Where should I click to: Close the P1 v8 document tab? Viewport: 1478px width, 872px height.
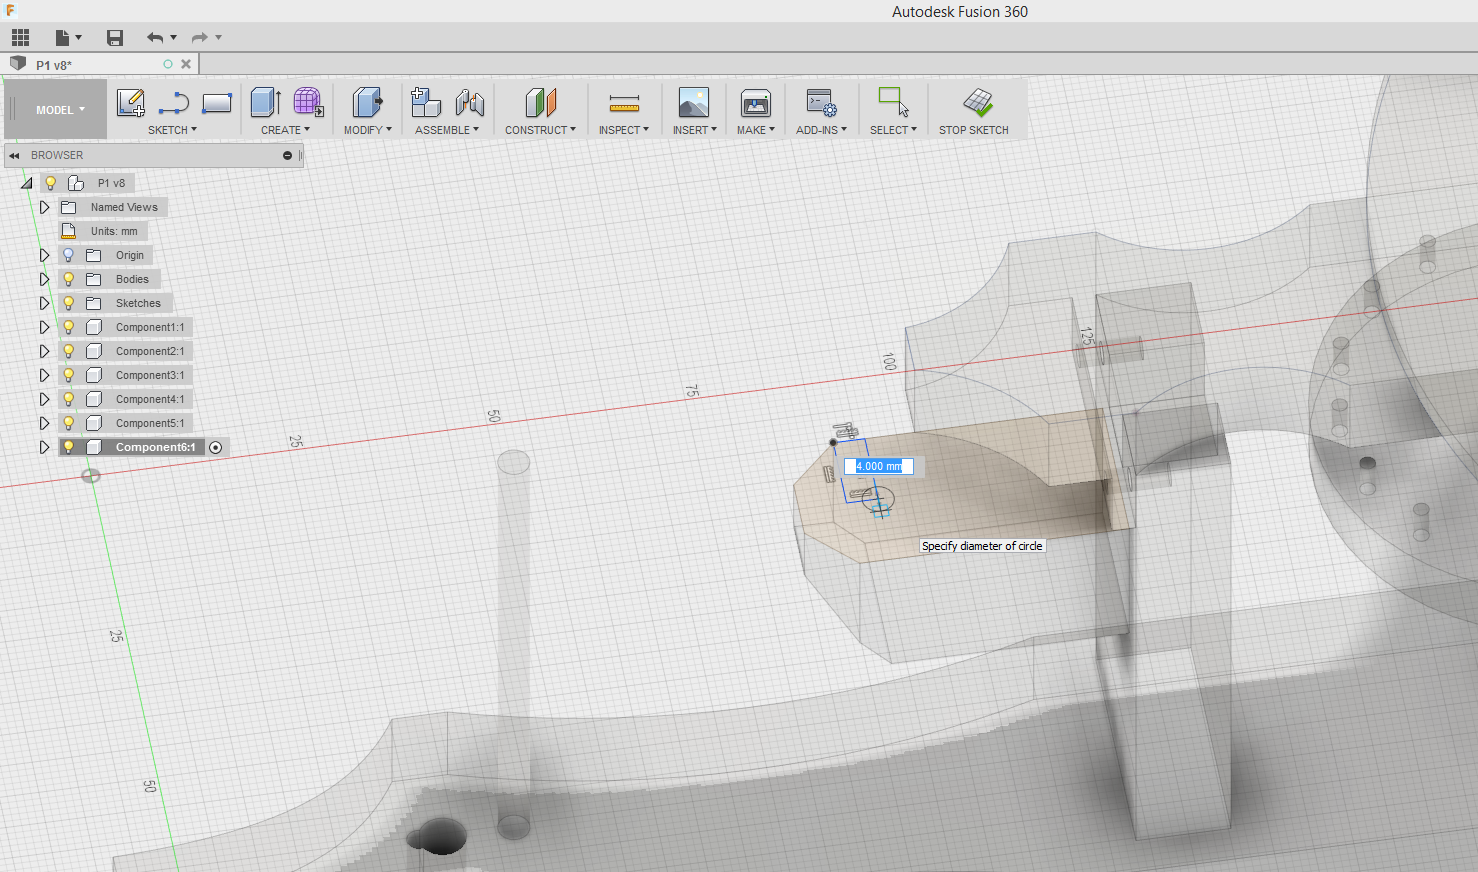click(x=186, y=64)
